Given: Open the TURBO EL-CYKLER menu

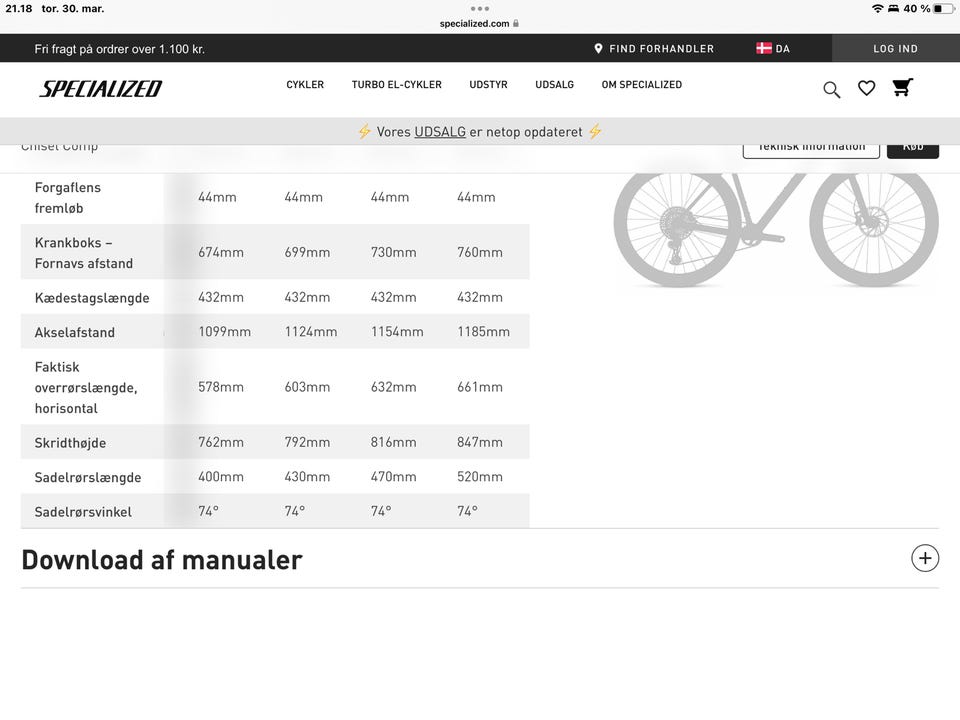Looking at the screenshot, I should (397, 84).
